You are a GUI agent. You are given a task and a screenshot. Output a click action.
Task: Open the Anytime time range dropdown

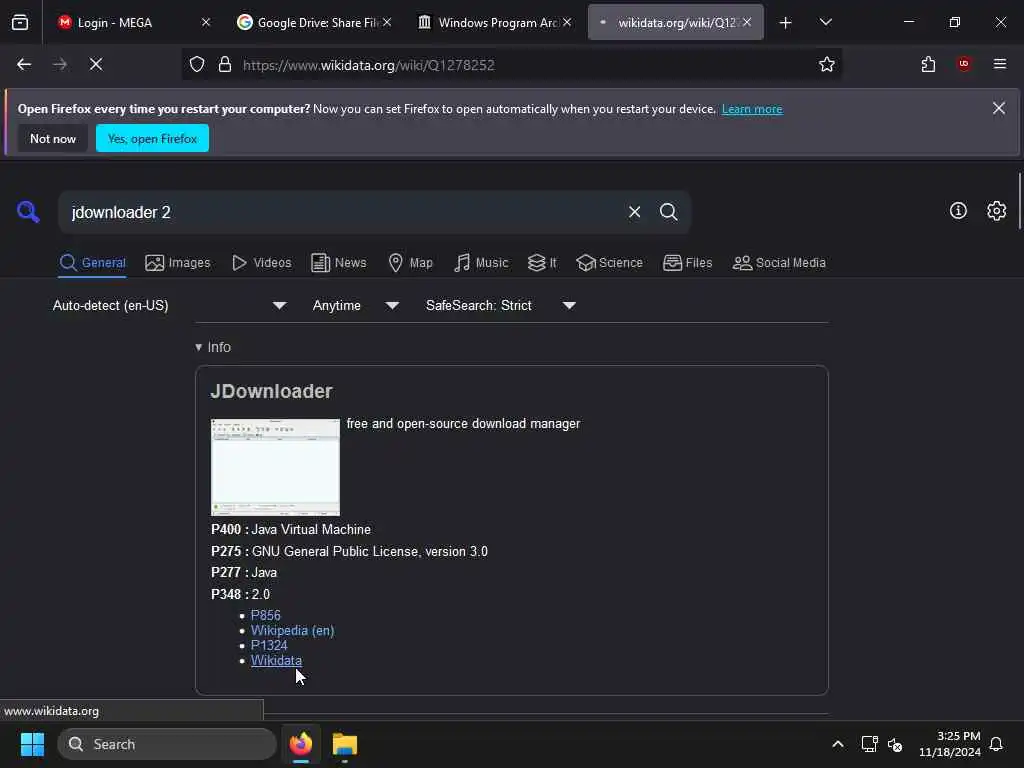pos(355,306)
